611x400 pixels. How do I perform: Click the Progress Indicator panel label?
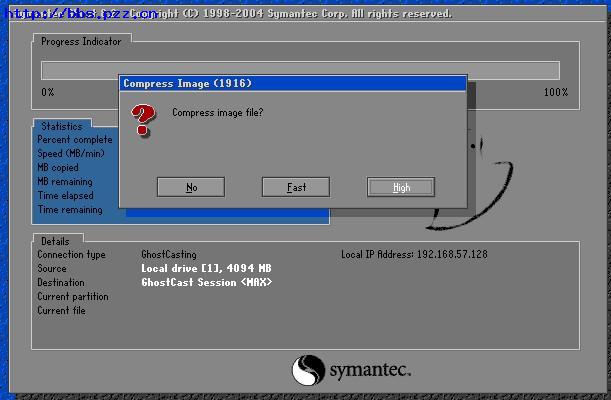[81, 41]
